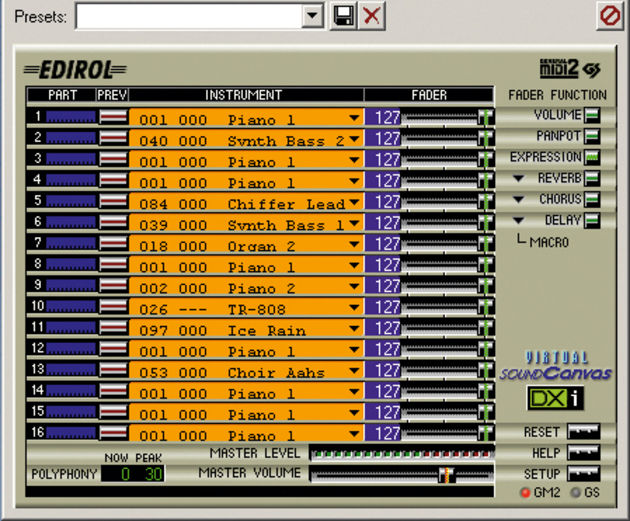Preview Part 9 Piano 2 sound

pos(113,285)
